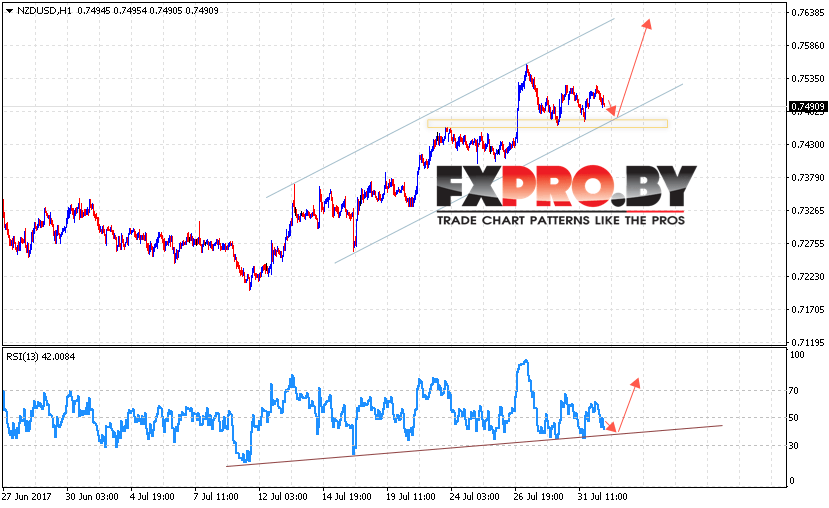Select the yellow support zone rectangle
829x508 pixels.
click(x=547, y=124)
